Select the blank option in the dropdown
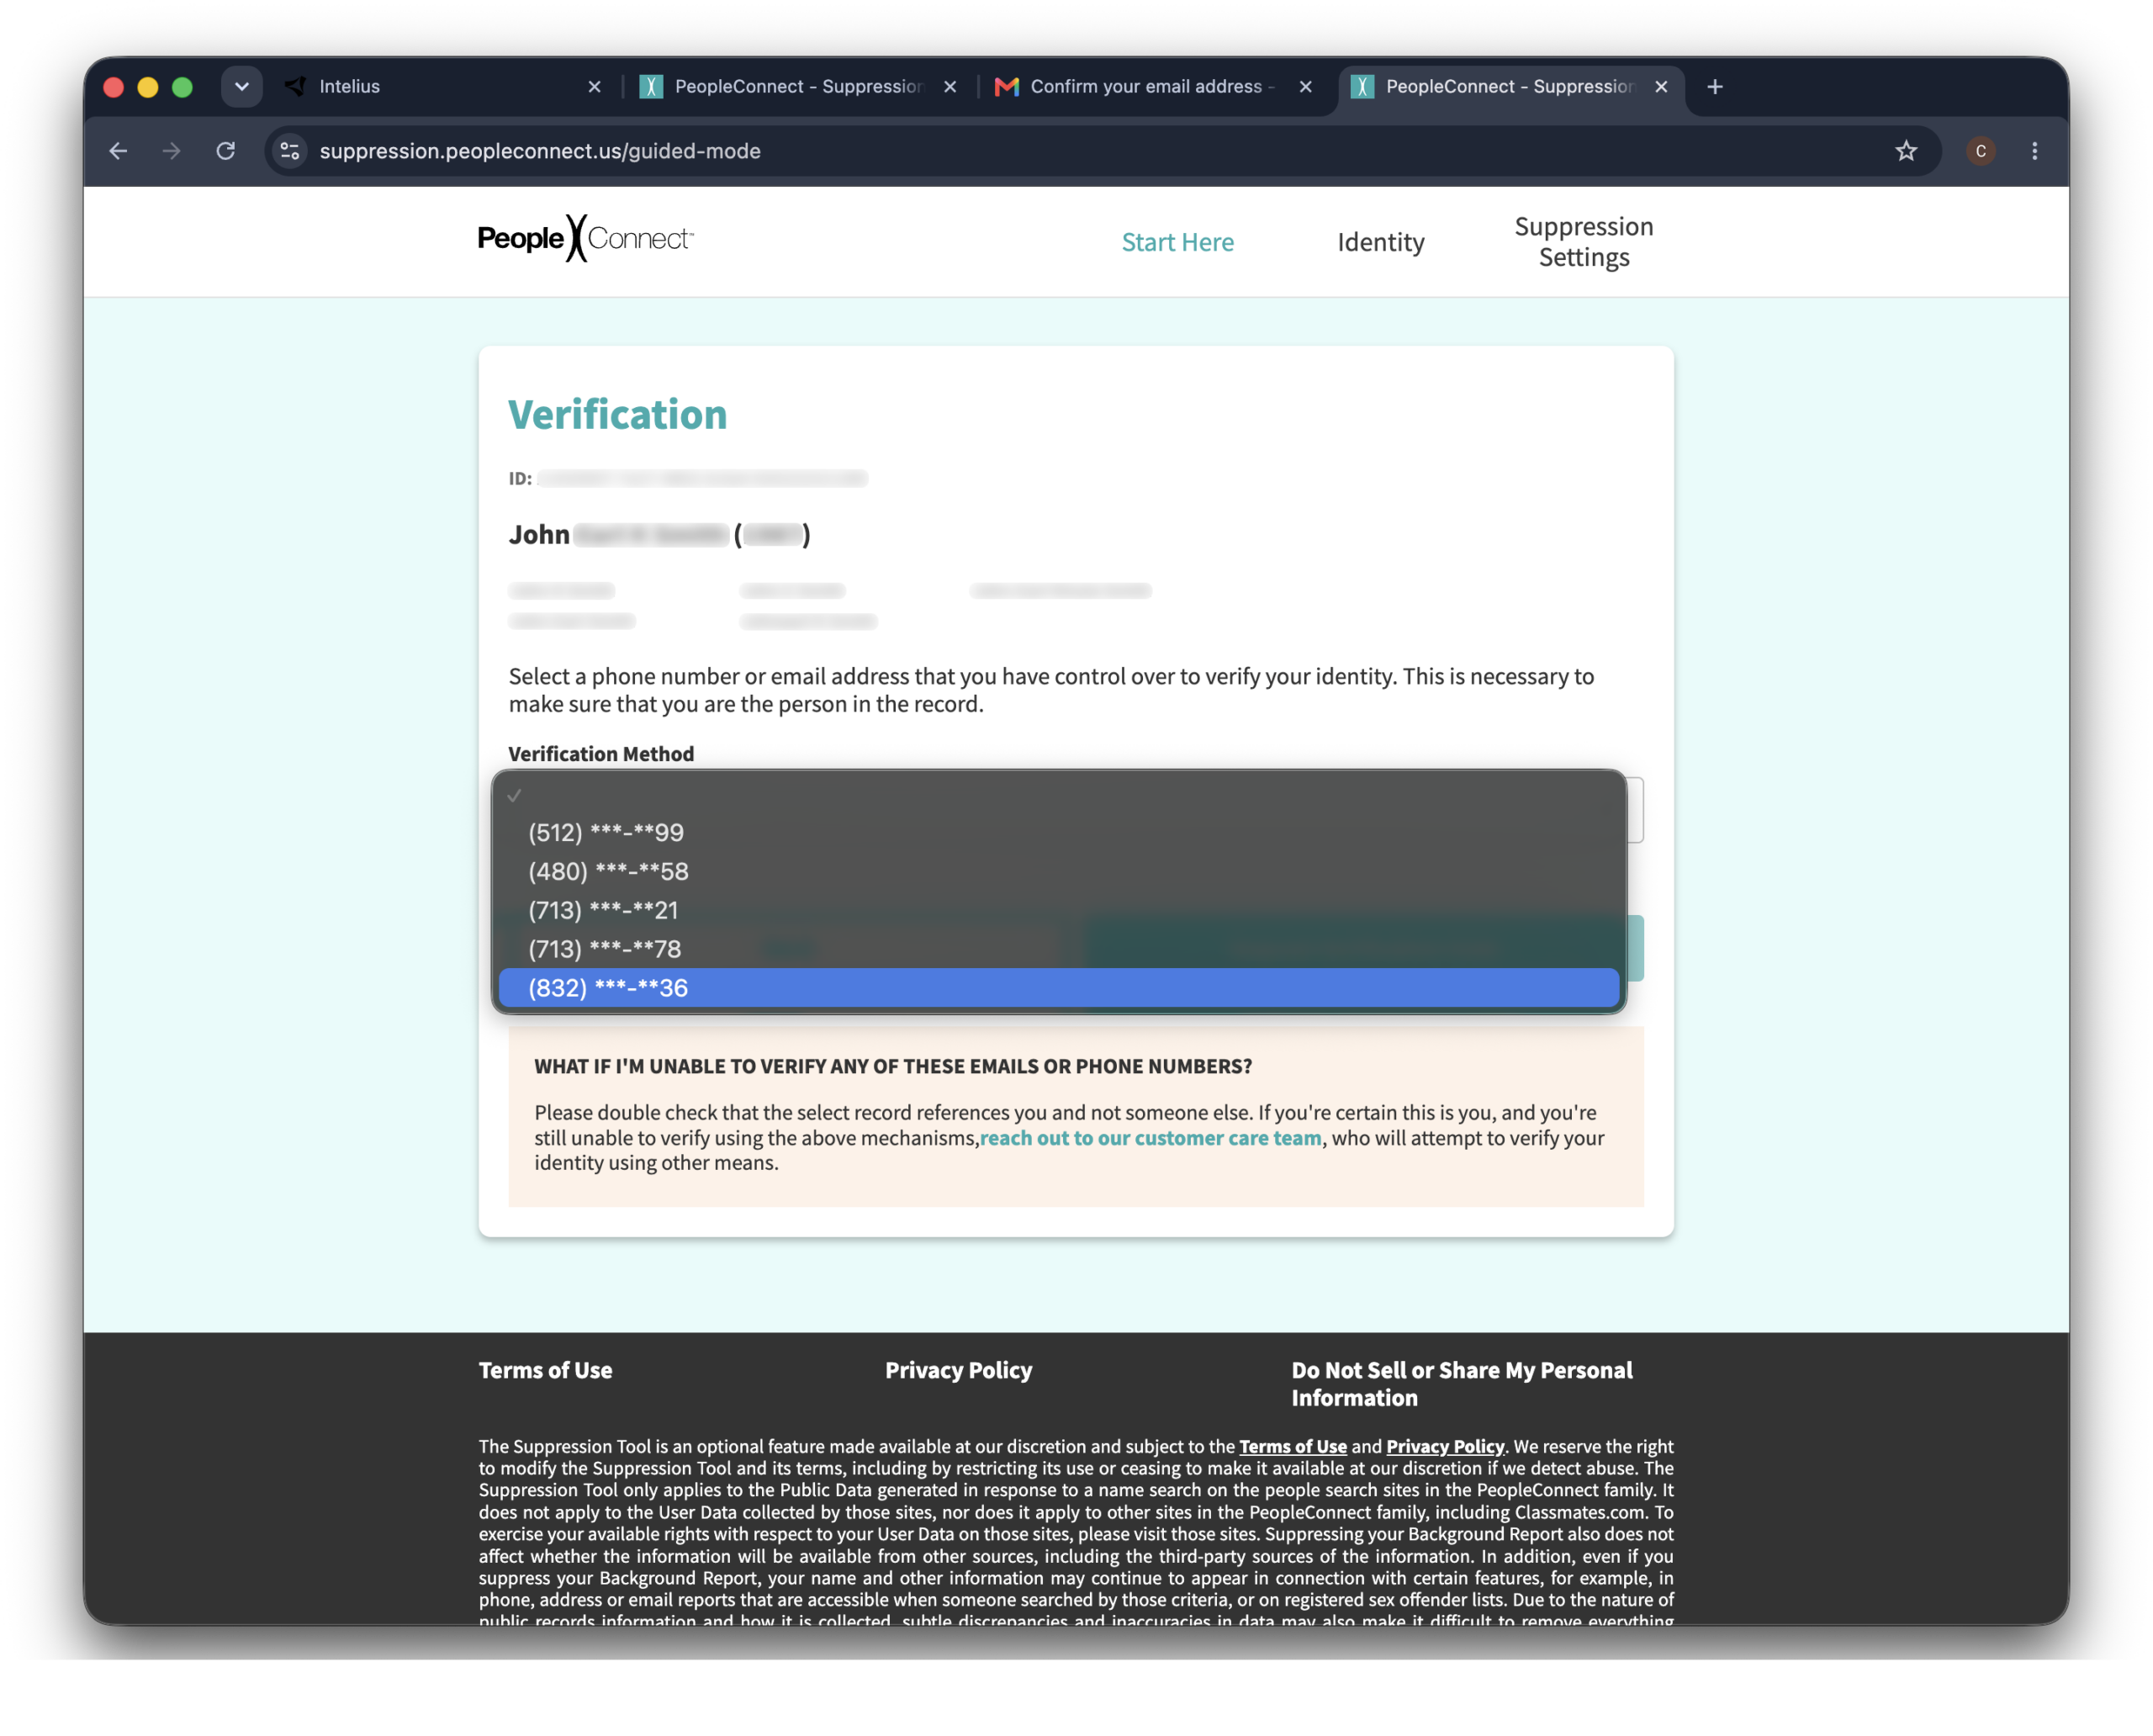 point(1058,796)
